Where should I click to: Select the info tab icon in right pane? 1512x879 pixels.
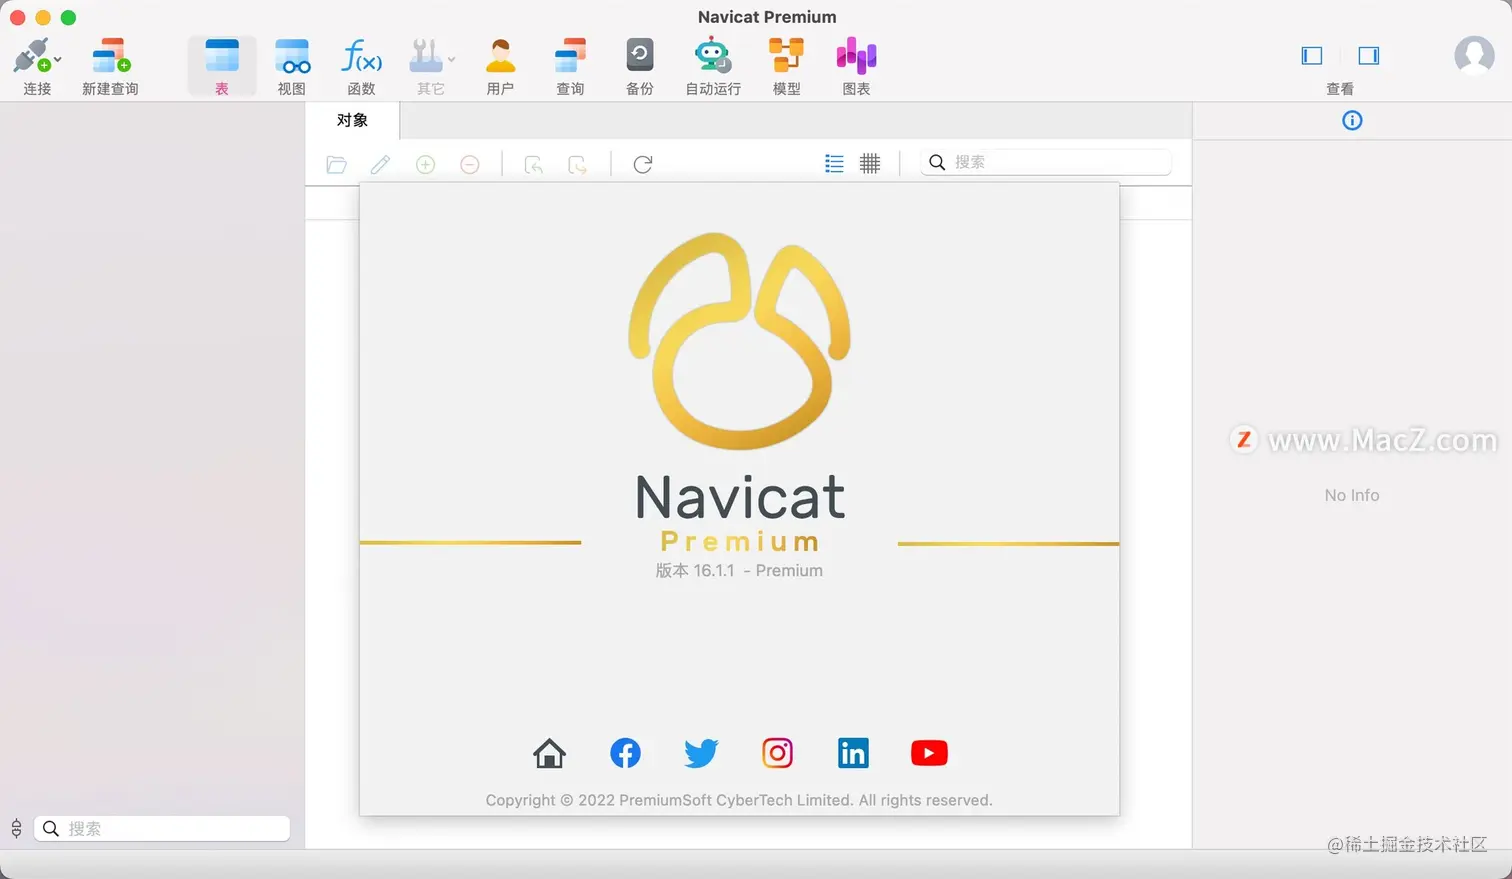pos(1352,121)
